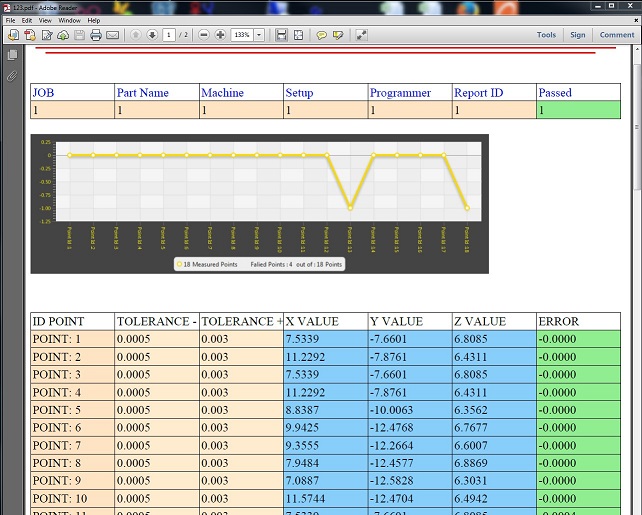Go to previous page arrow
The image size is (642, 515).
(x=136, y=35)
